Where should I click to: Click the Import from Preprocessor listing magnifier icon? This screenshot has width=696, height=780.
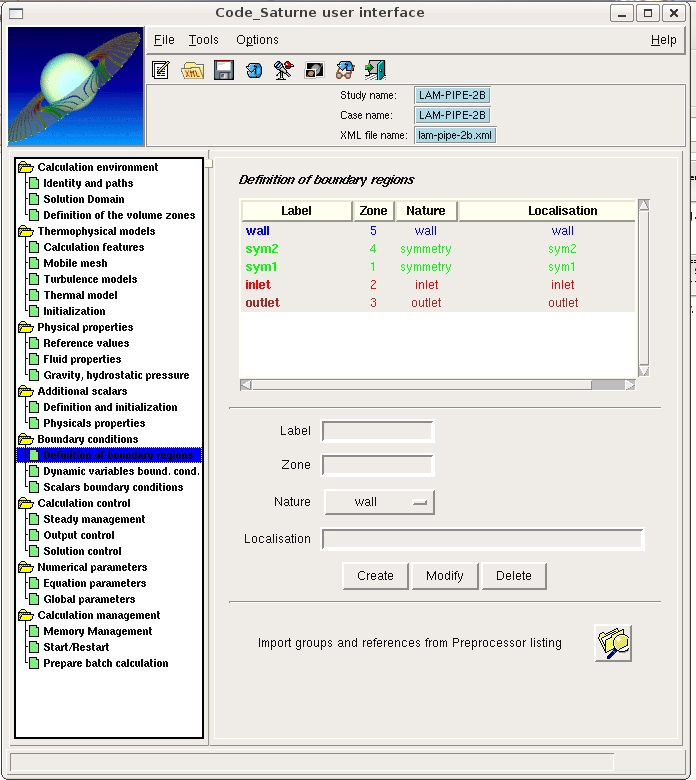pos(613,643)
